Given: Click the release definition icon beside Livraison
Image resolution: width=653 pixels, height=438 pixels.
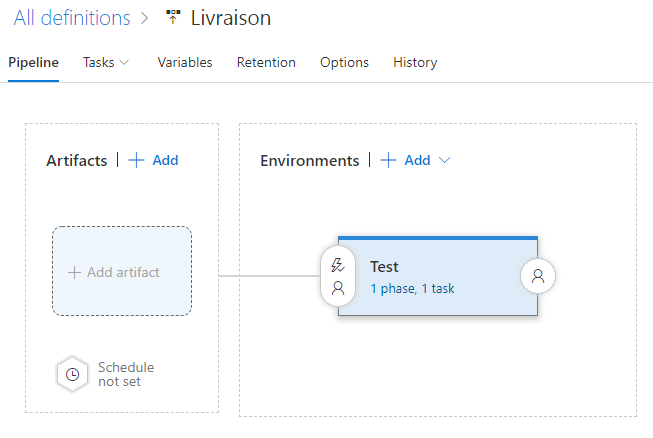Looking at the screenshot, I should (173, 17).
